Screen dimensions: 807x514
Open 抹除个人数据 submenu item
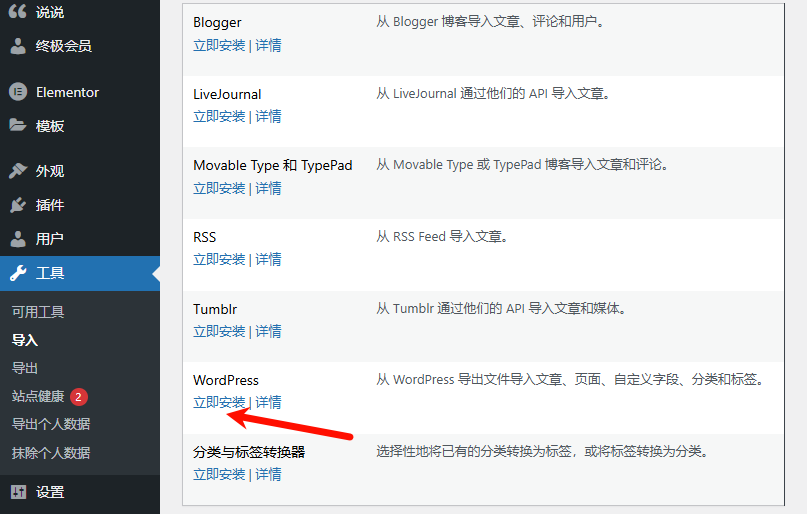click(x=51, y=452)
